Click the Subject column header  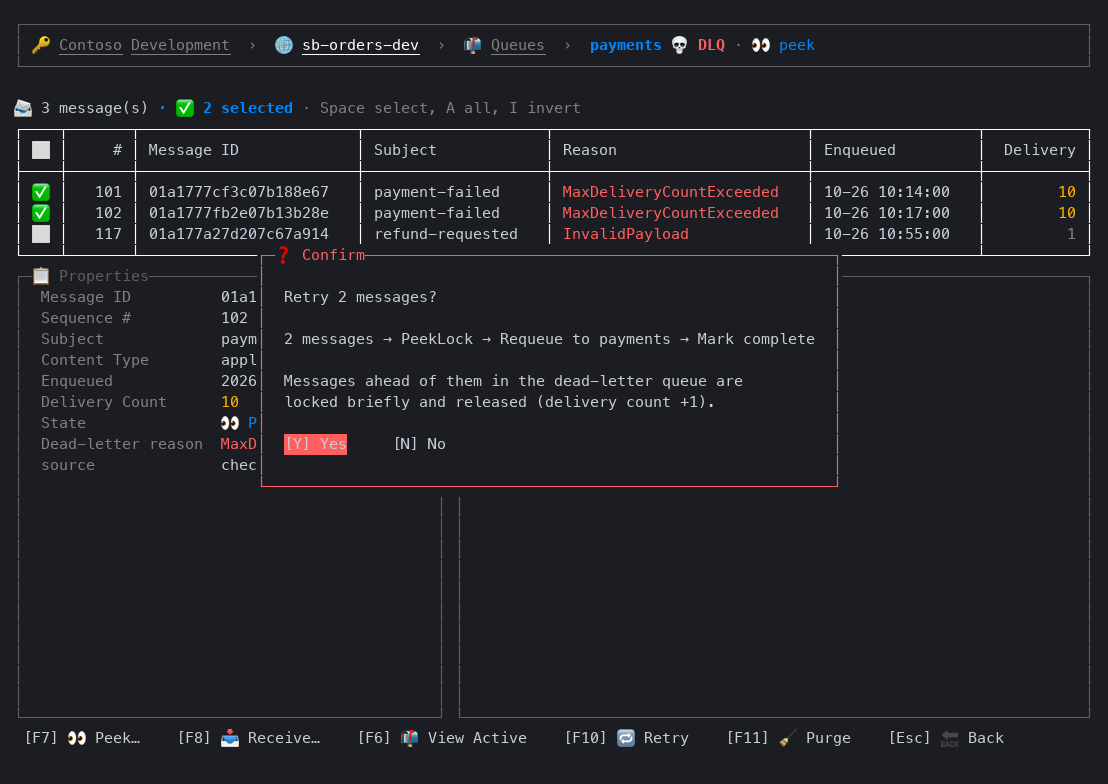[x=405, y=150]
